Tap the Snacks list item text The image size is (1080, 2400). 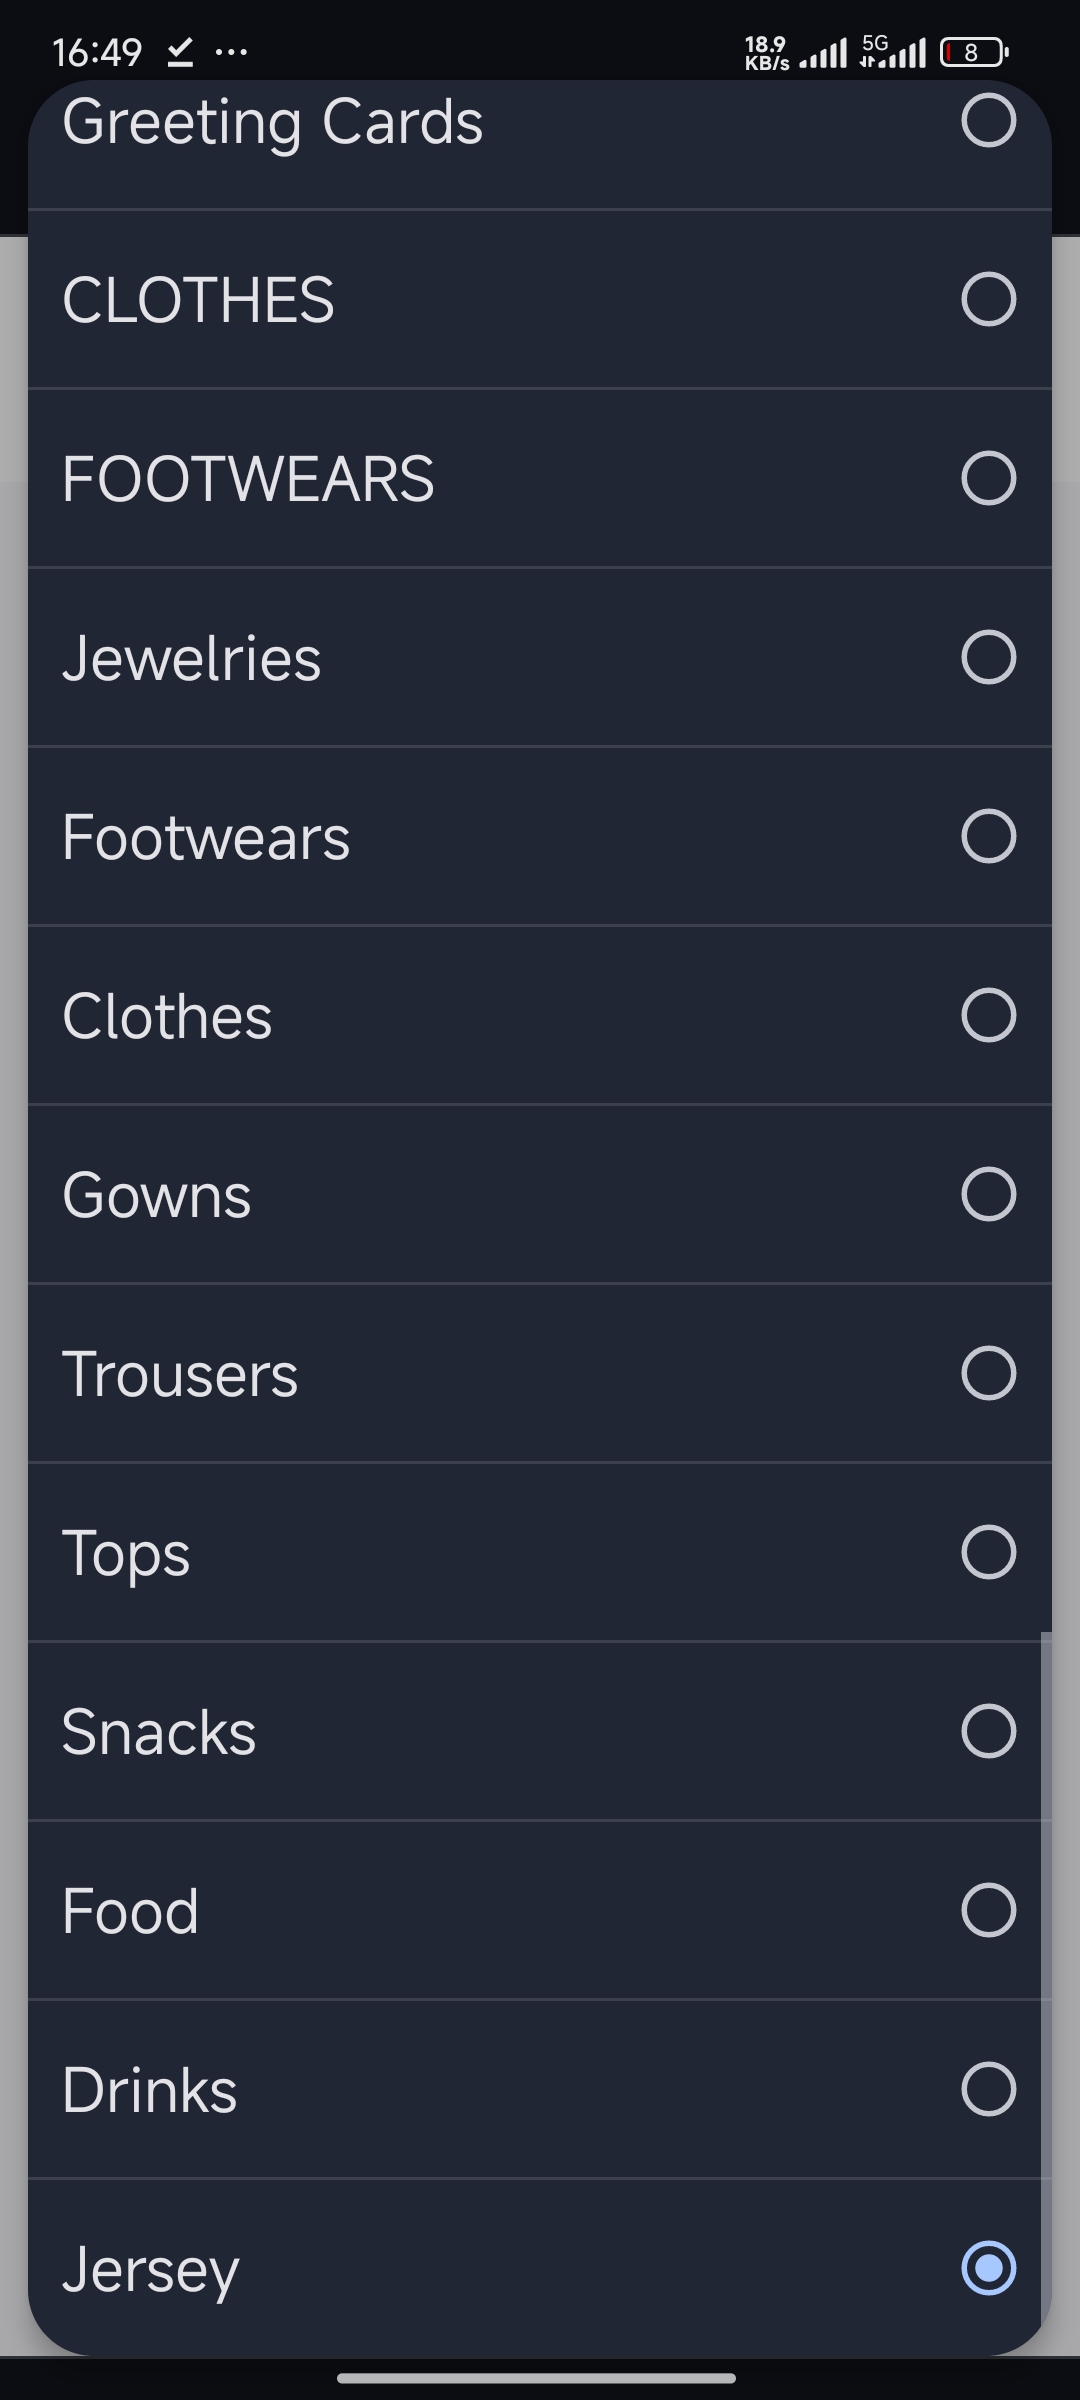[159, 1732]
